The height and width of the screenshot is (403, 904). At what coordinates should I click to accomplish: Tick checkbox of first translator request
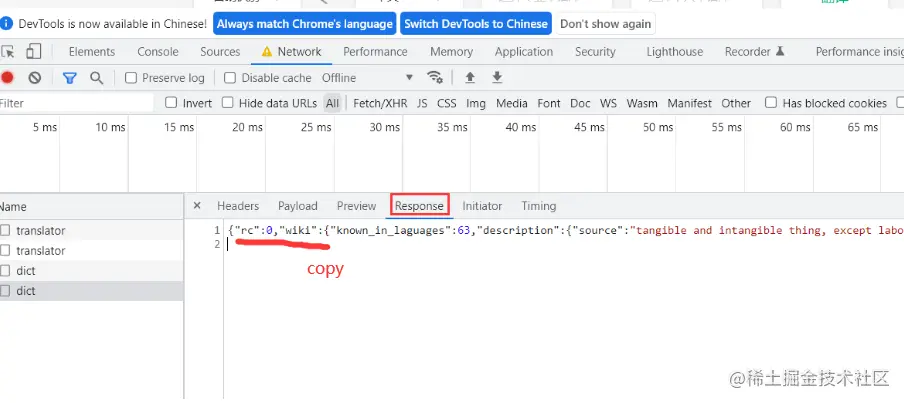pyautogui.click(x=5, y=231)
